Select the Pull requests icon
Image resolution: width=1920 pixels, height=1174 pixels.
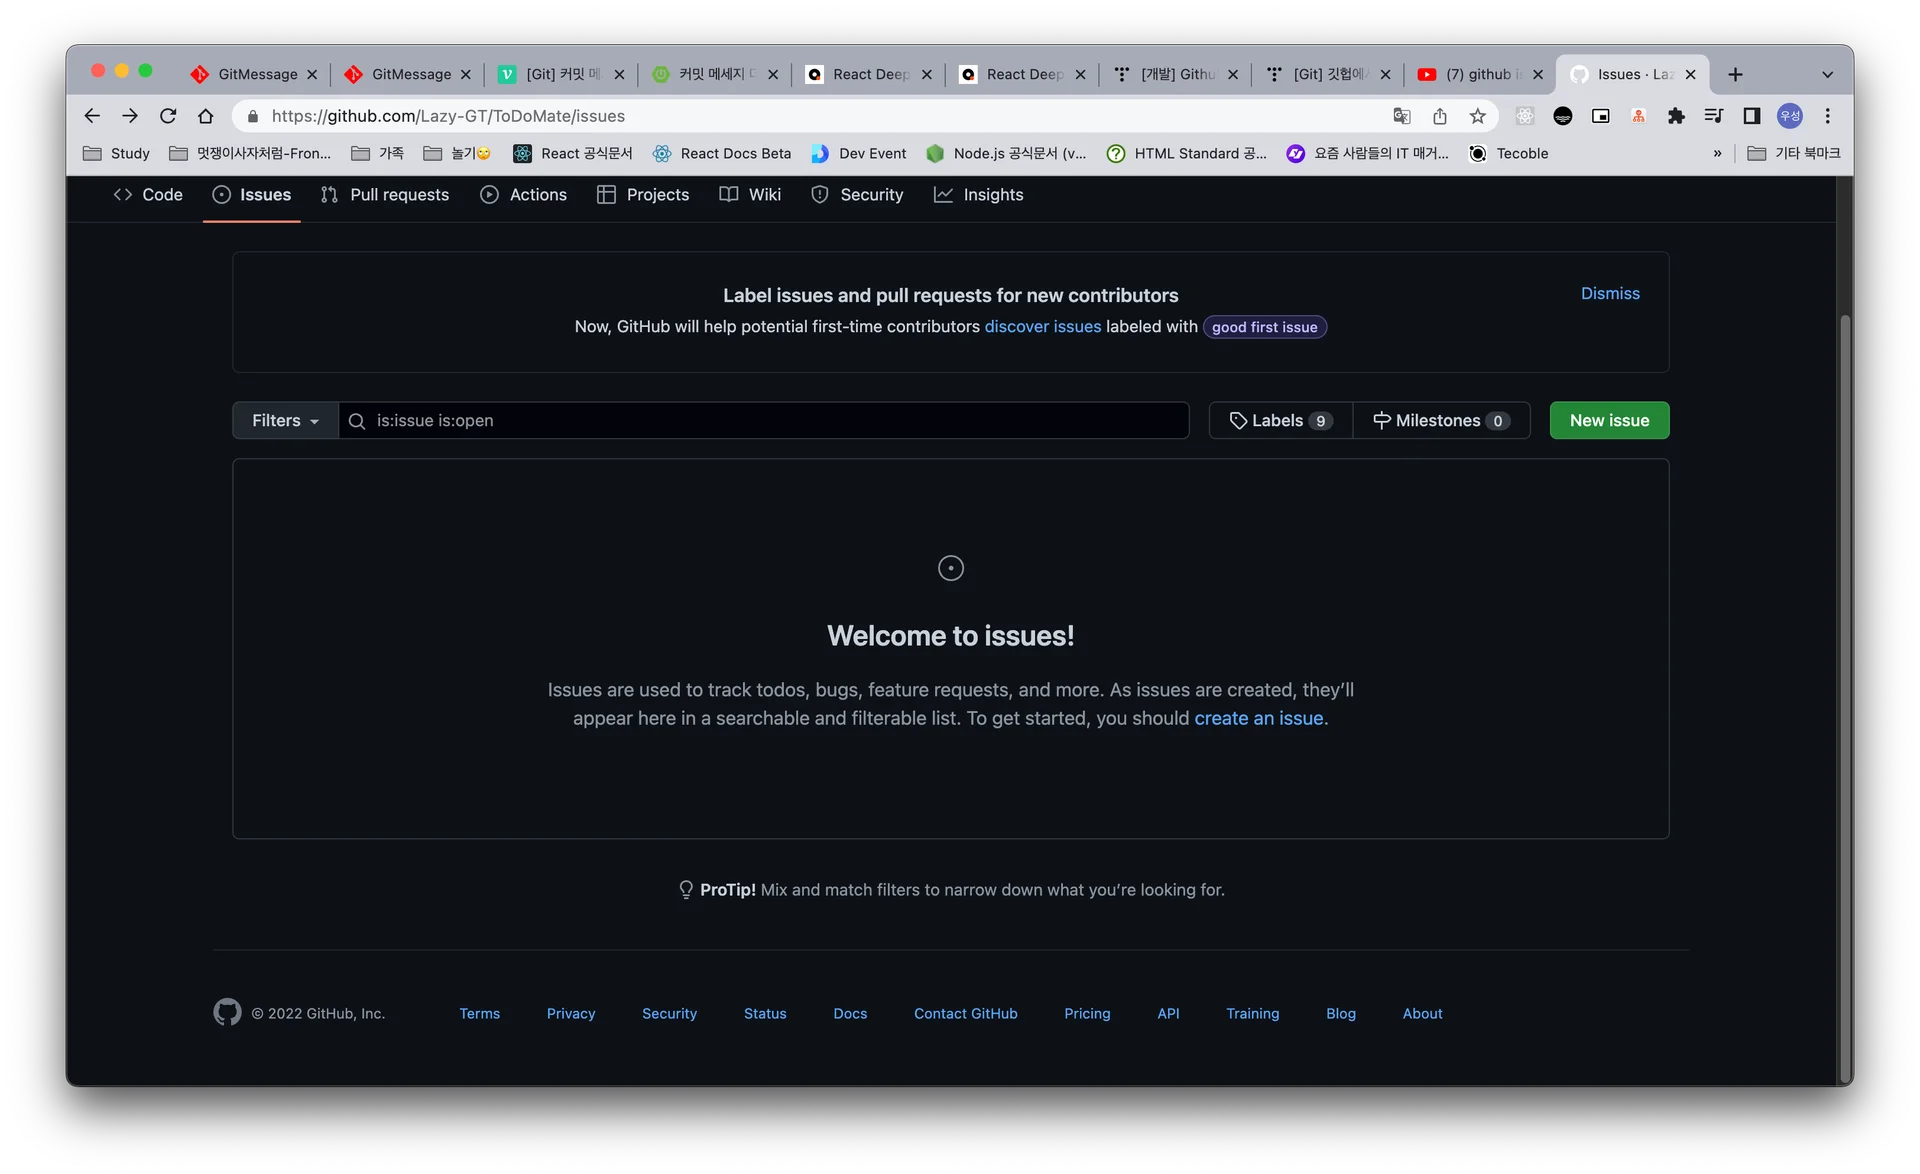[328, 195]
